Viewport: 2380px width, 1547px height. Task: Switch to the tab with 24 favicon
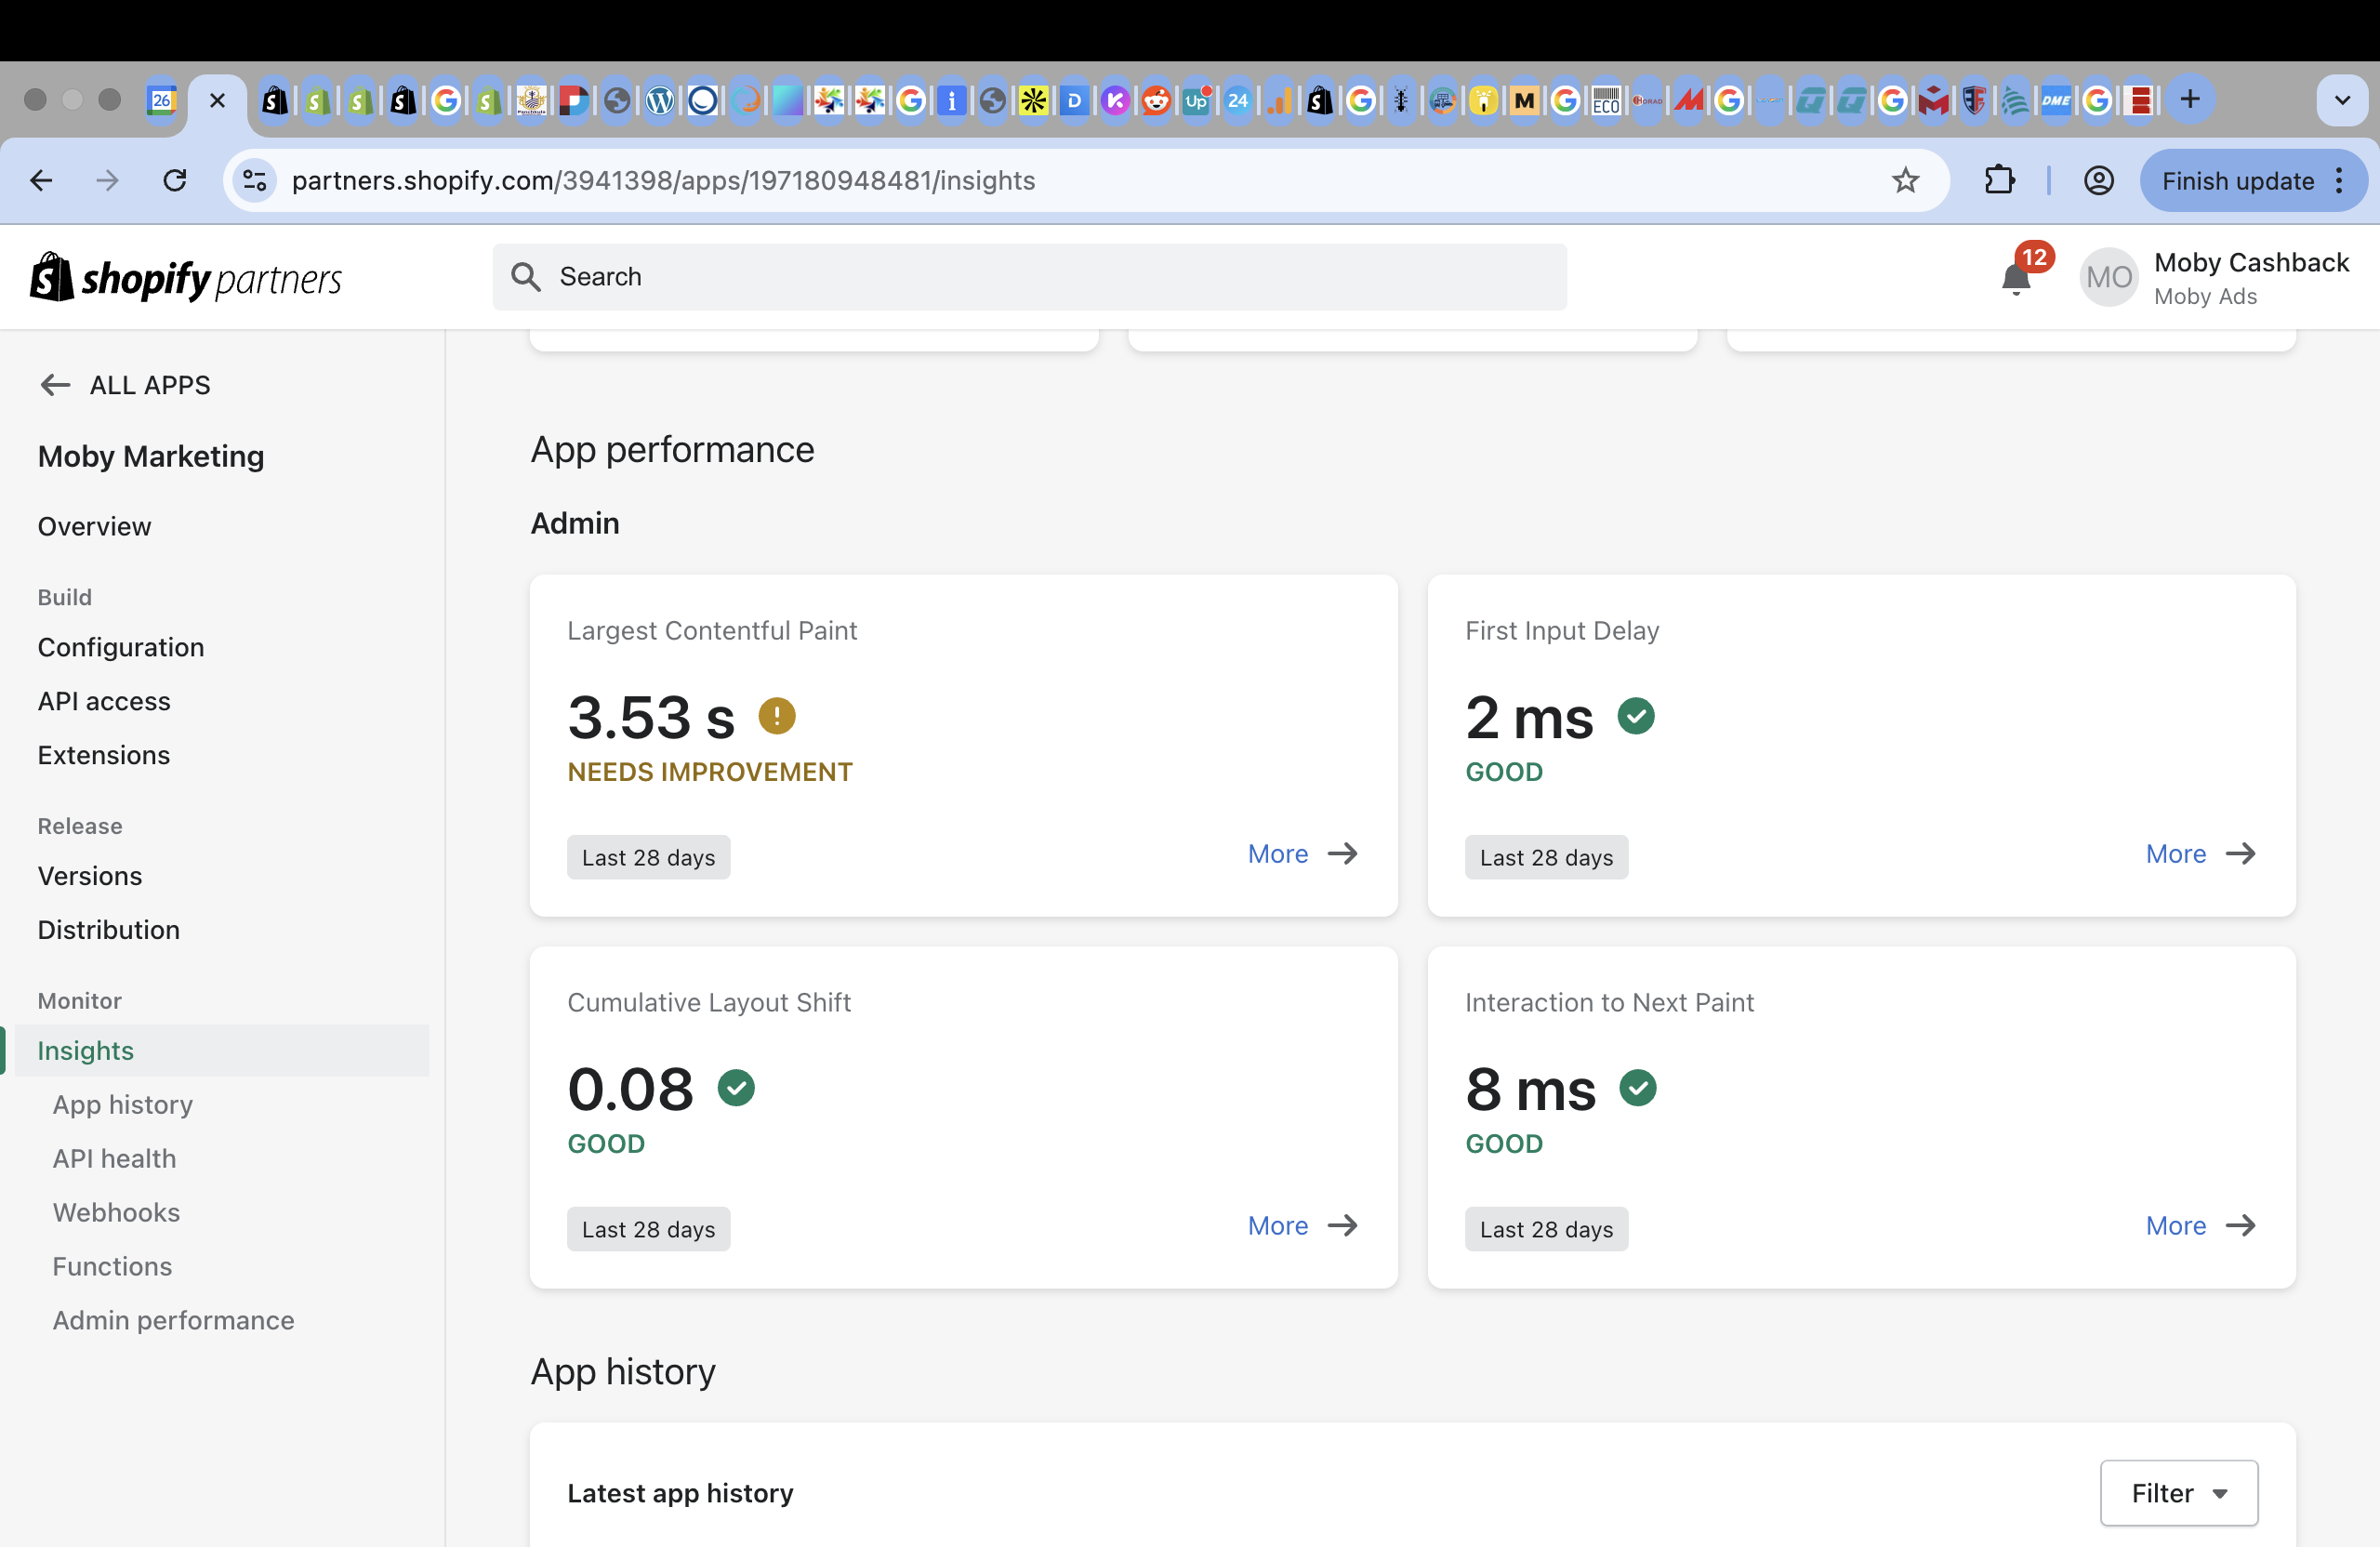tap(1238, 100)
